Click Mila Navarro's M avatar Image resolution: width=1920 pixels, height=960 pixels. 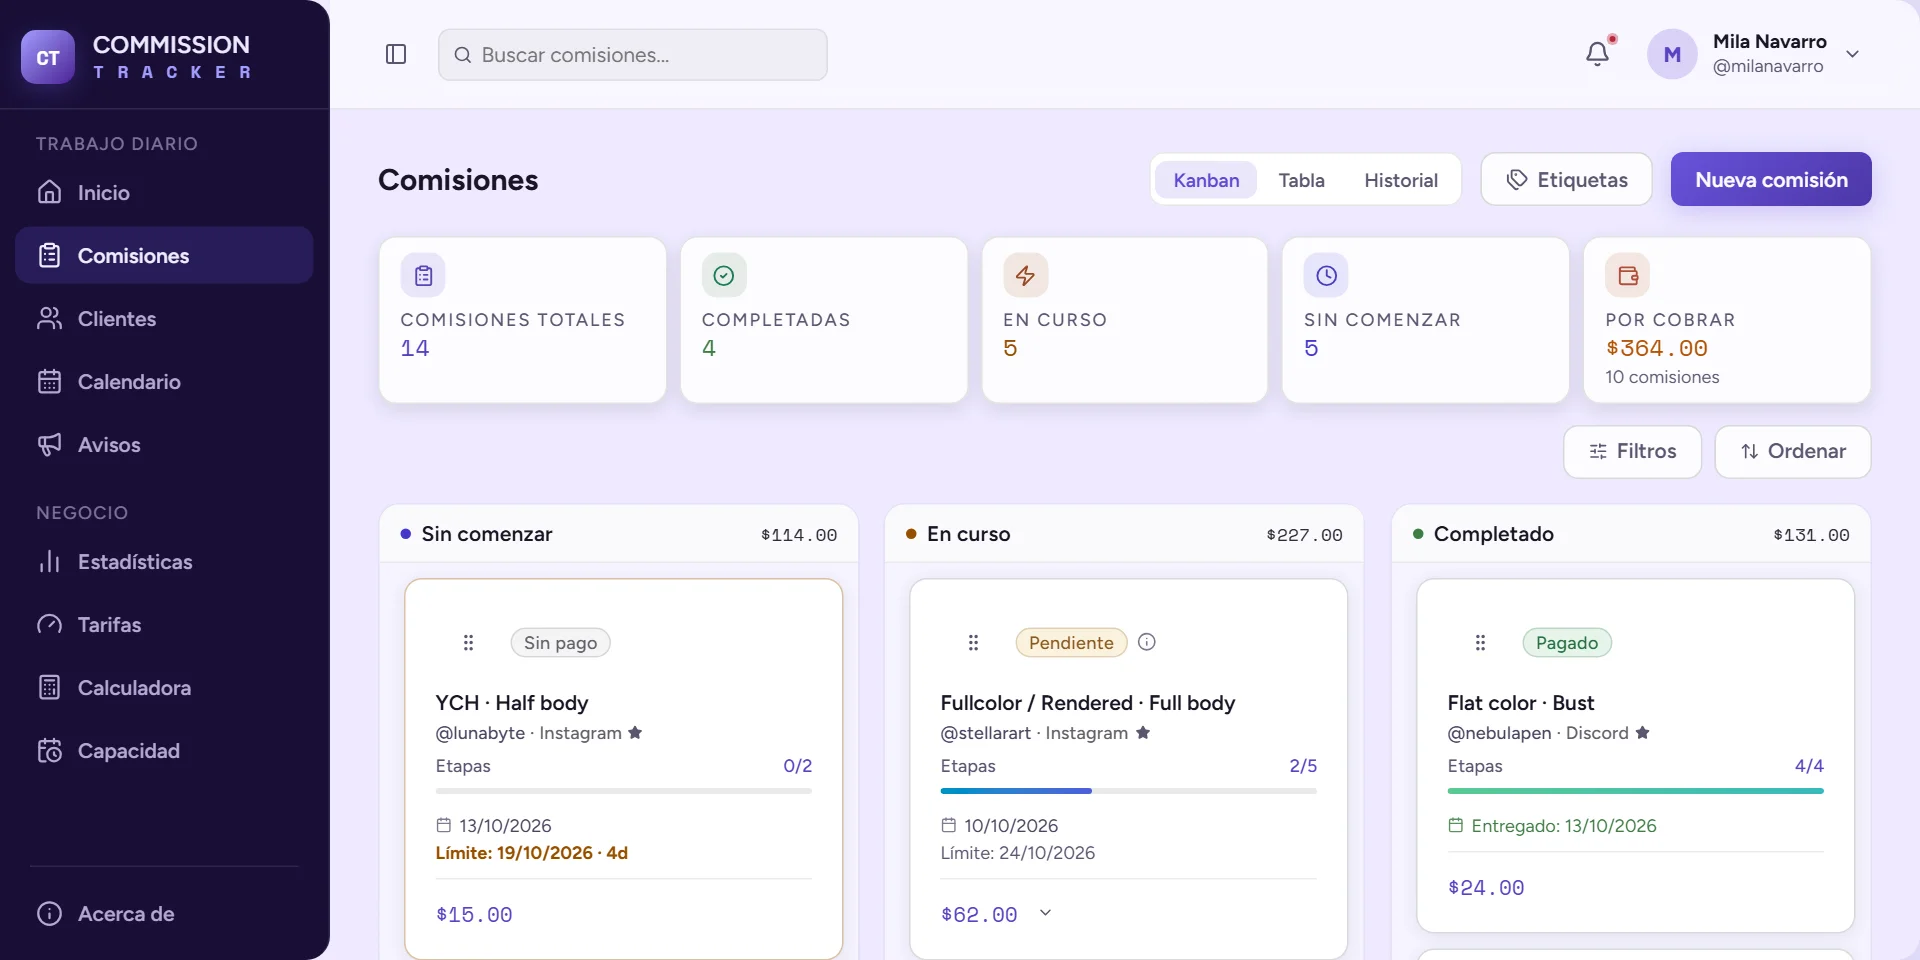tap(1672, 54)
